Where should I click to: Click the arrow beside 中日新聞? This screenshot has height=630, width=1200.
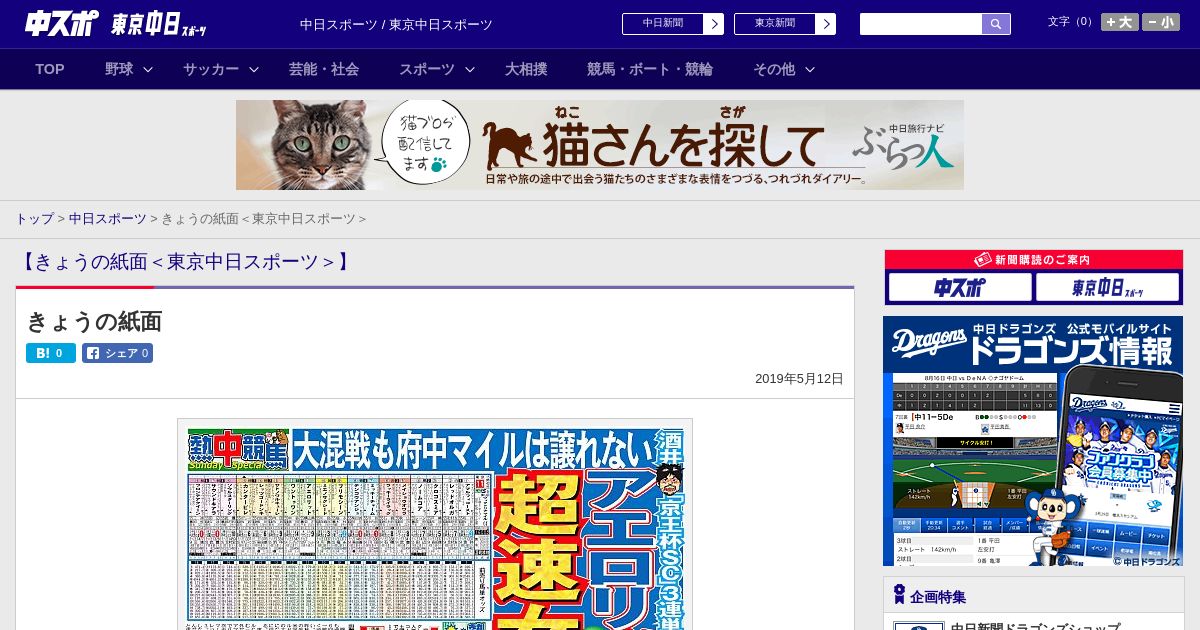pos(714,24)
